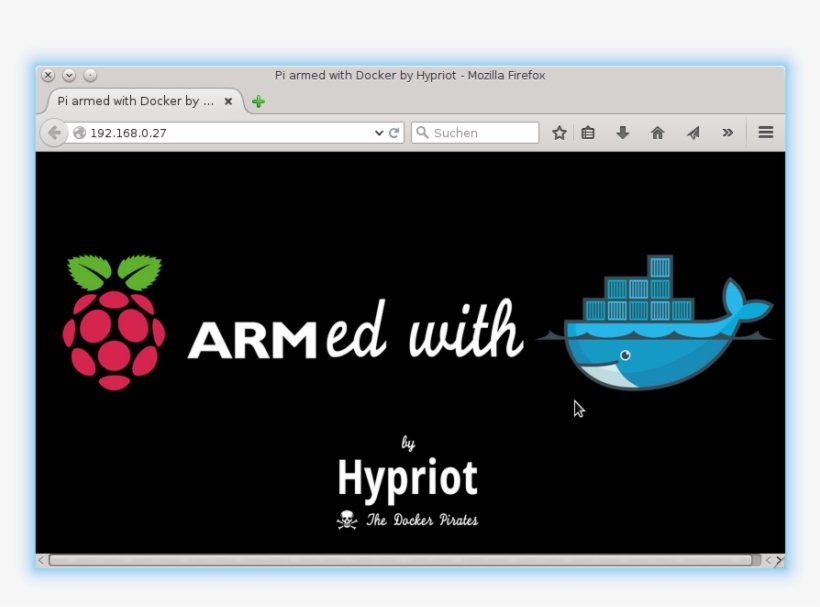Expand the window shade disclosure control
The width and height of the screenshot is (820, 607).
click(x=69, y=74)
